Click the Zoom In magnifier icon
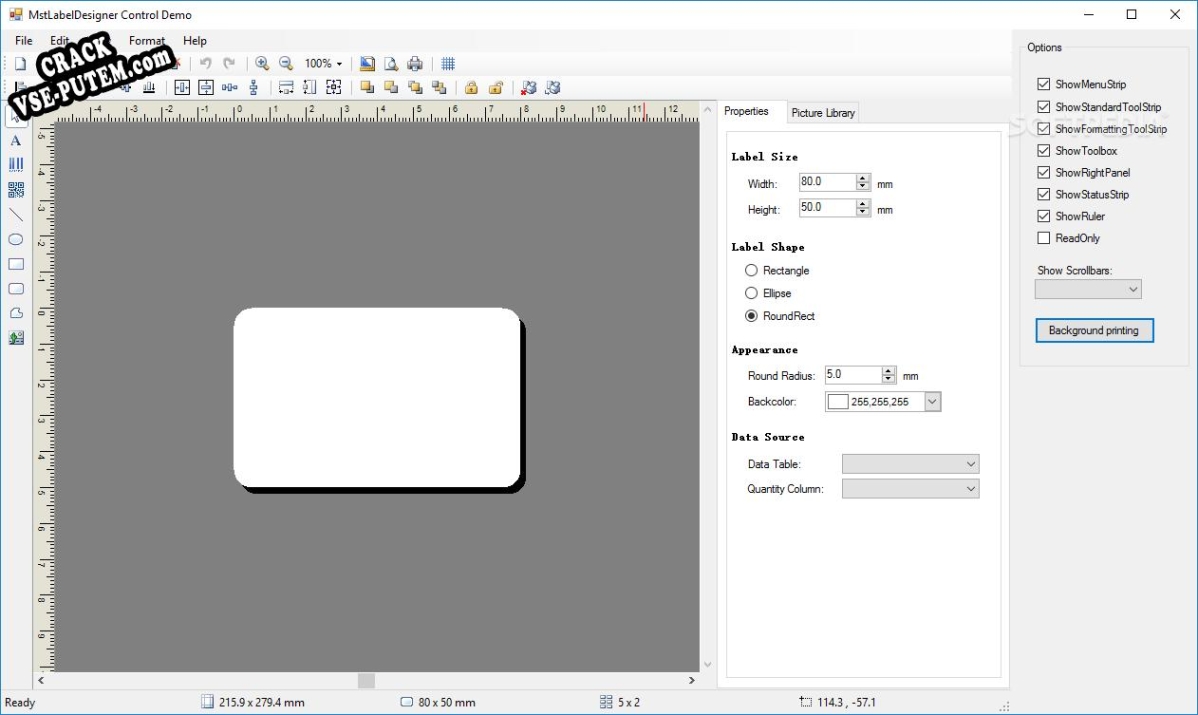Viewport: 1198px width, 715px height. point(262,63)
